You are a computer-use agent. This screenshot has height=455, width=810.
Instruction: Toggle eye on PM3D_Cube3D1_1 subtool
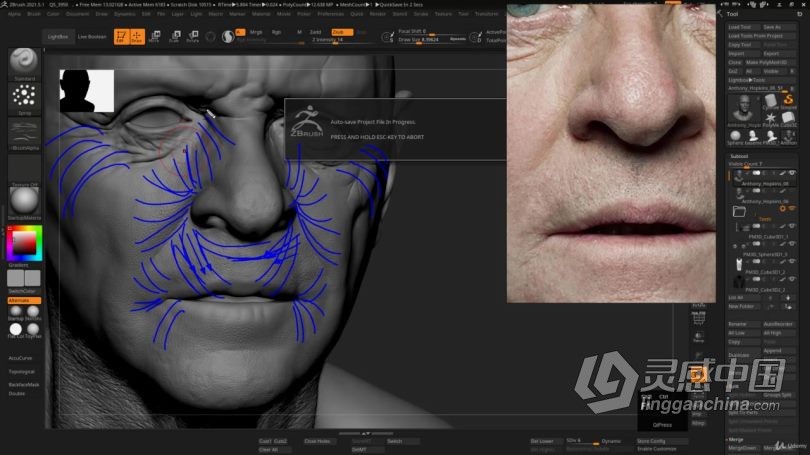[x=792, y=226]
